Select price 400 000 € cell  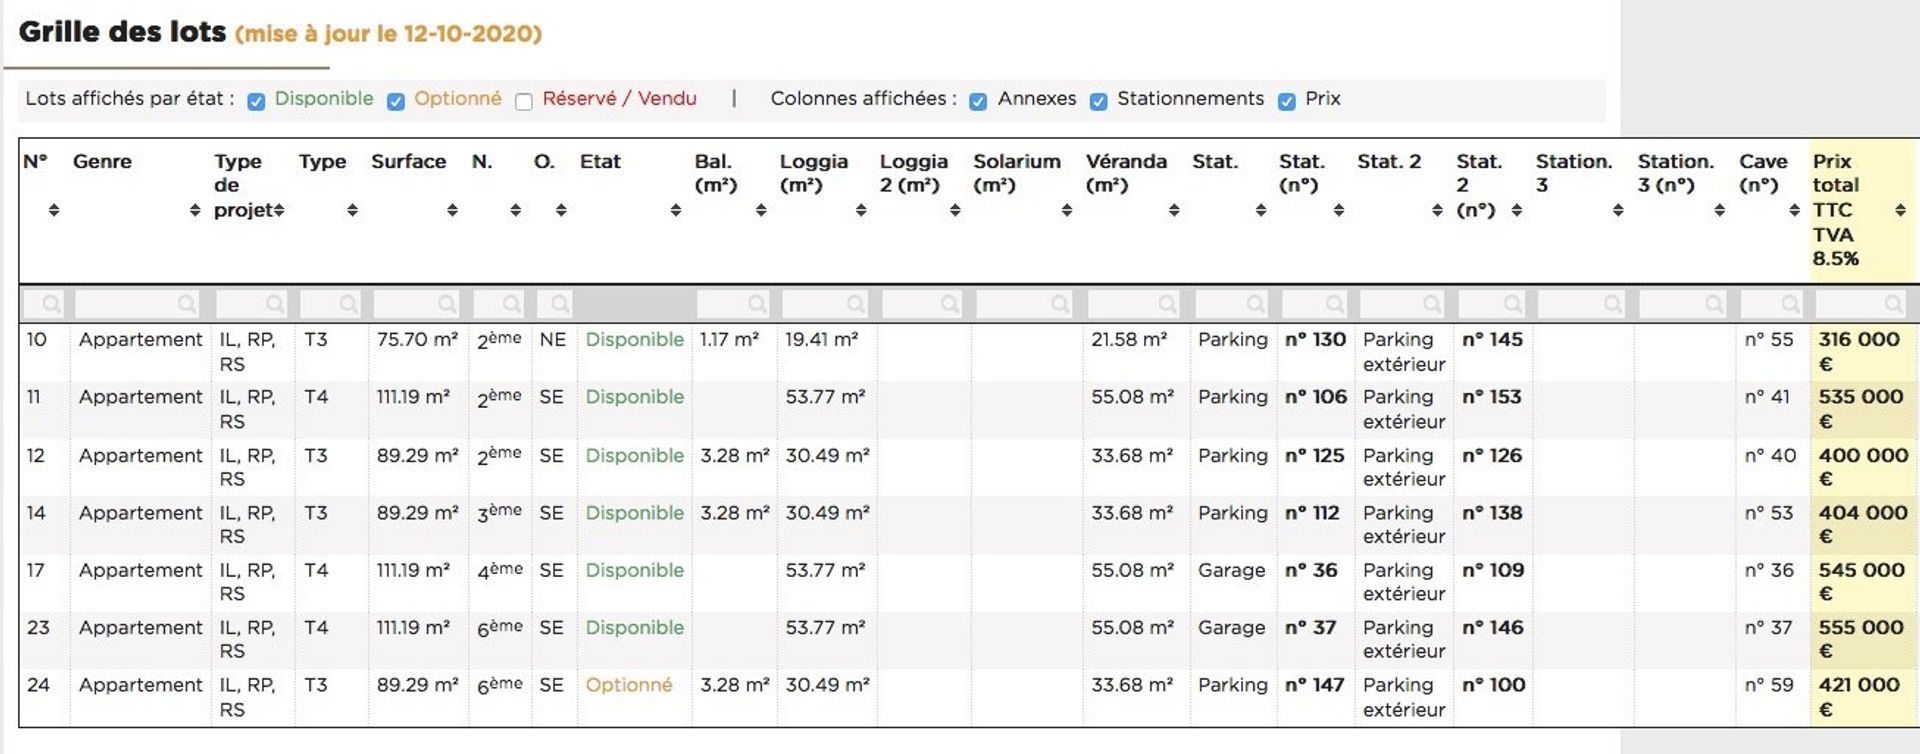[x=1864, y=467]
